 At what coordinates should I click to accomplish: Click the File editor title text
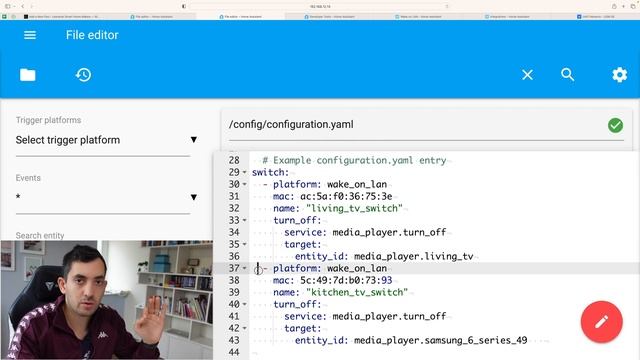pos(92,35)
